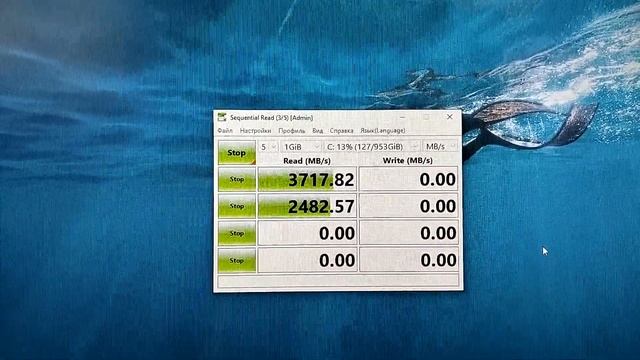Click the Write (MB/s) column header
This screenshot has height=360, width=640.
click(407, 161)
